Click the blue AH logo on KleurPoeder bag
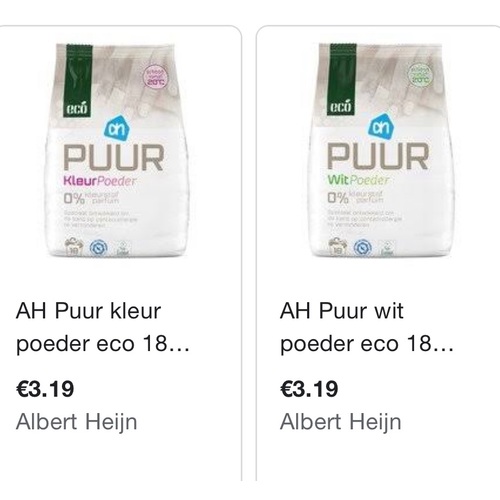 point(116,129)
